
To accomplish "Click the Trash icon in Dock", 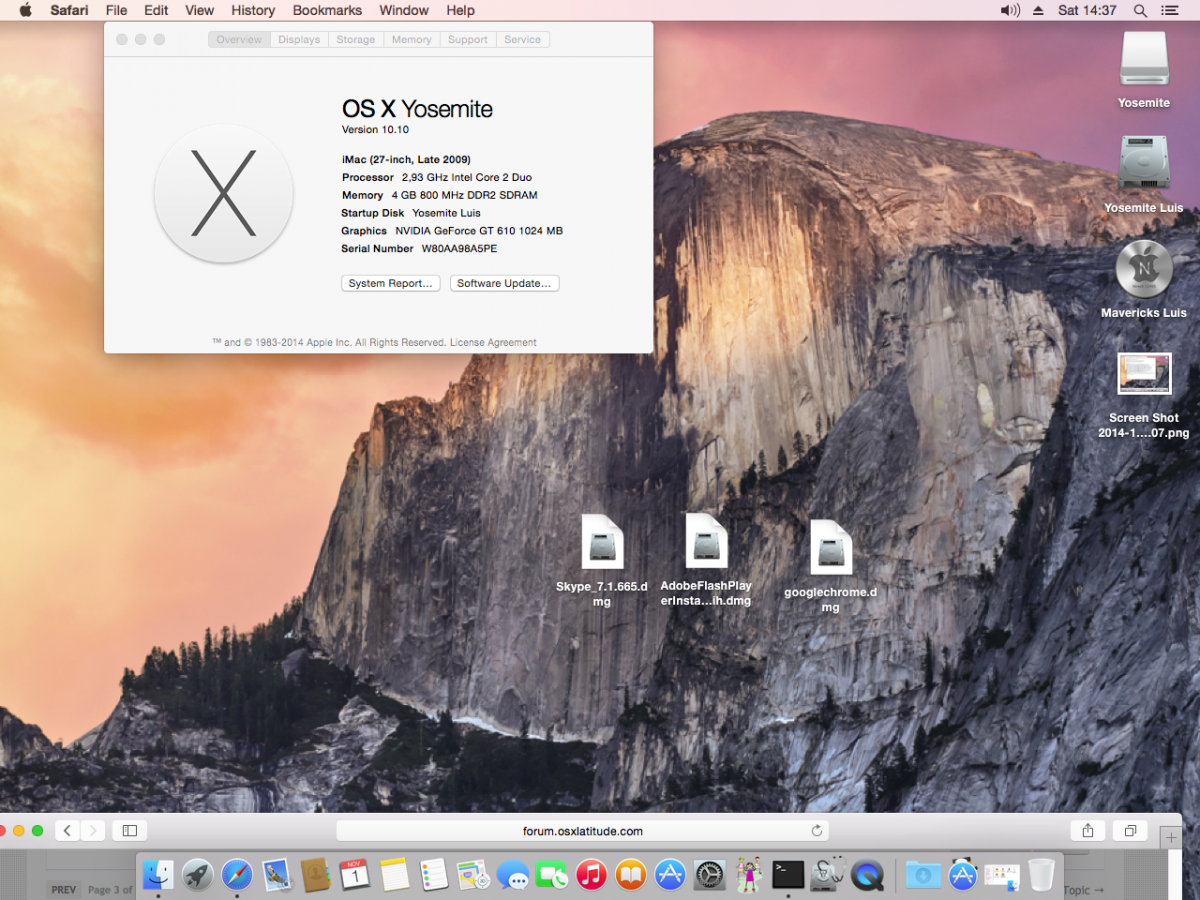I will click(x=1041, y=875).
